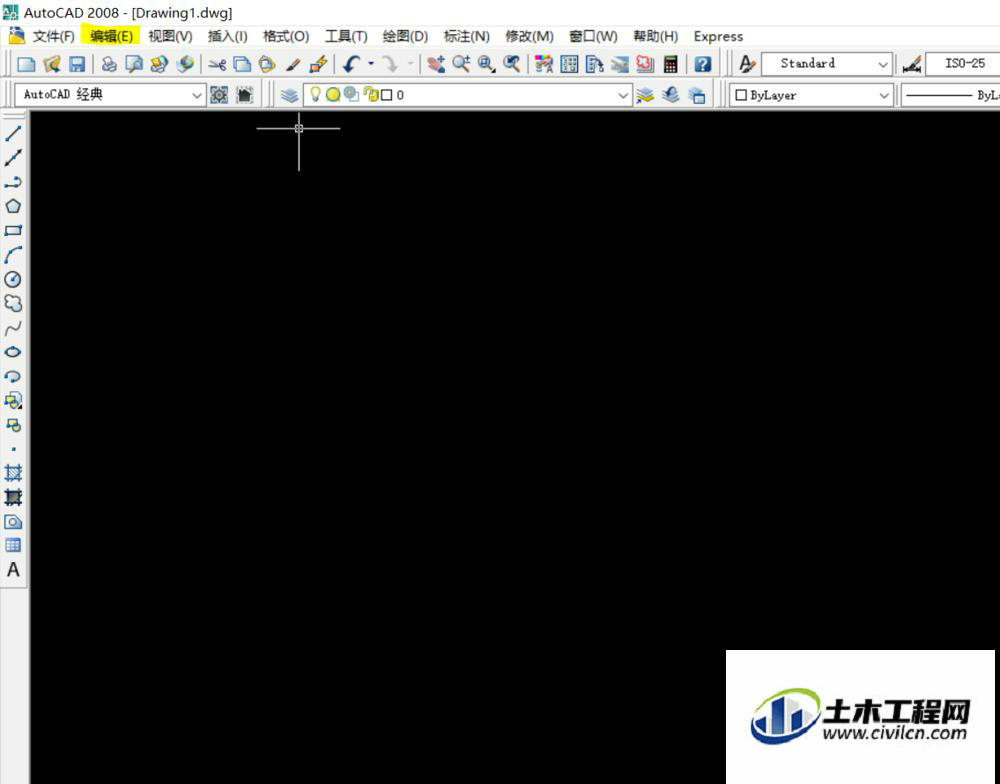
Task: Open the 视图(V) menu
Action: [170, 36]
